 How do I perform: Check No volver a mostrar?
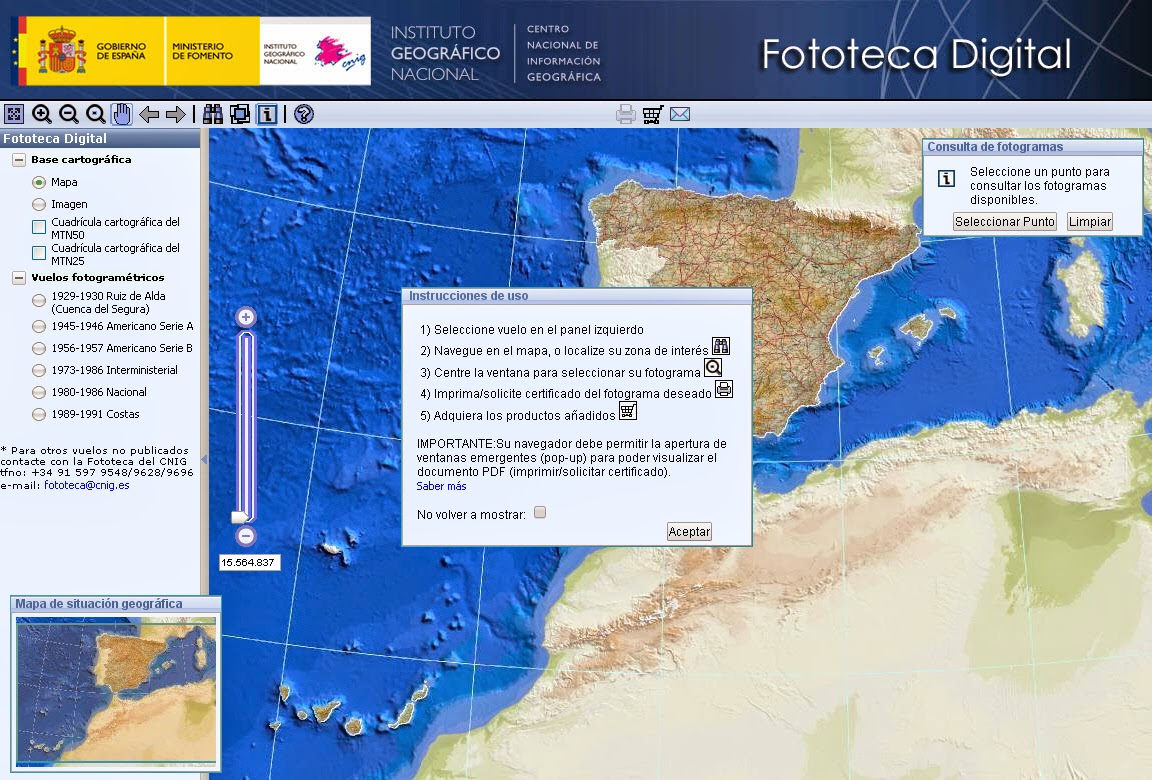(x=539, y=511)
